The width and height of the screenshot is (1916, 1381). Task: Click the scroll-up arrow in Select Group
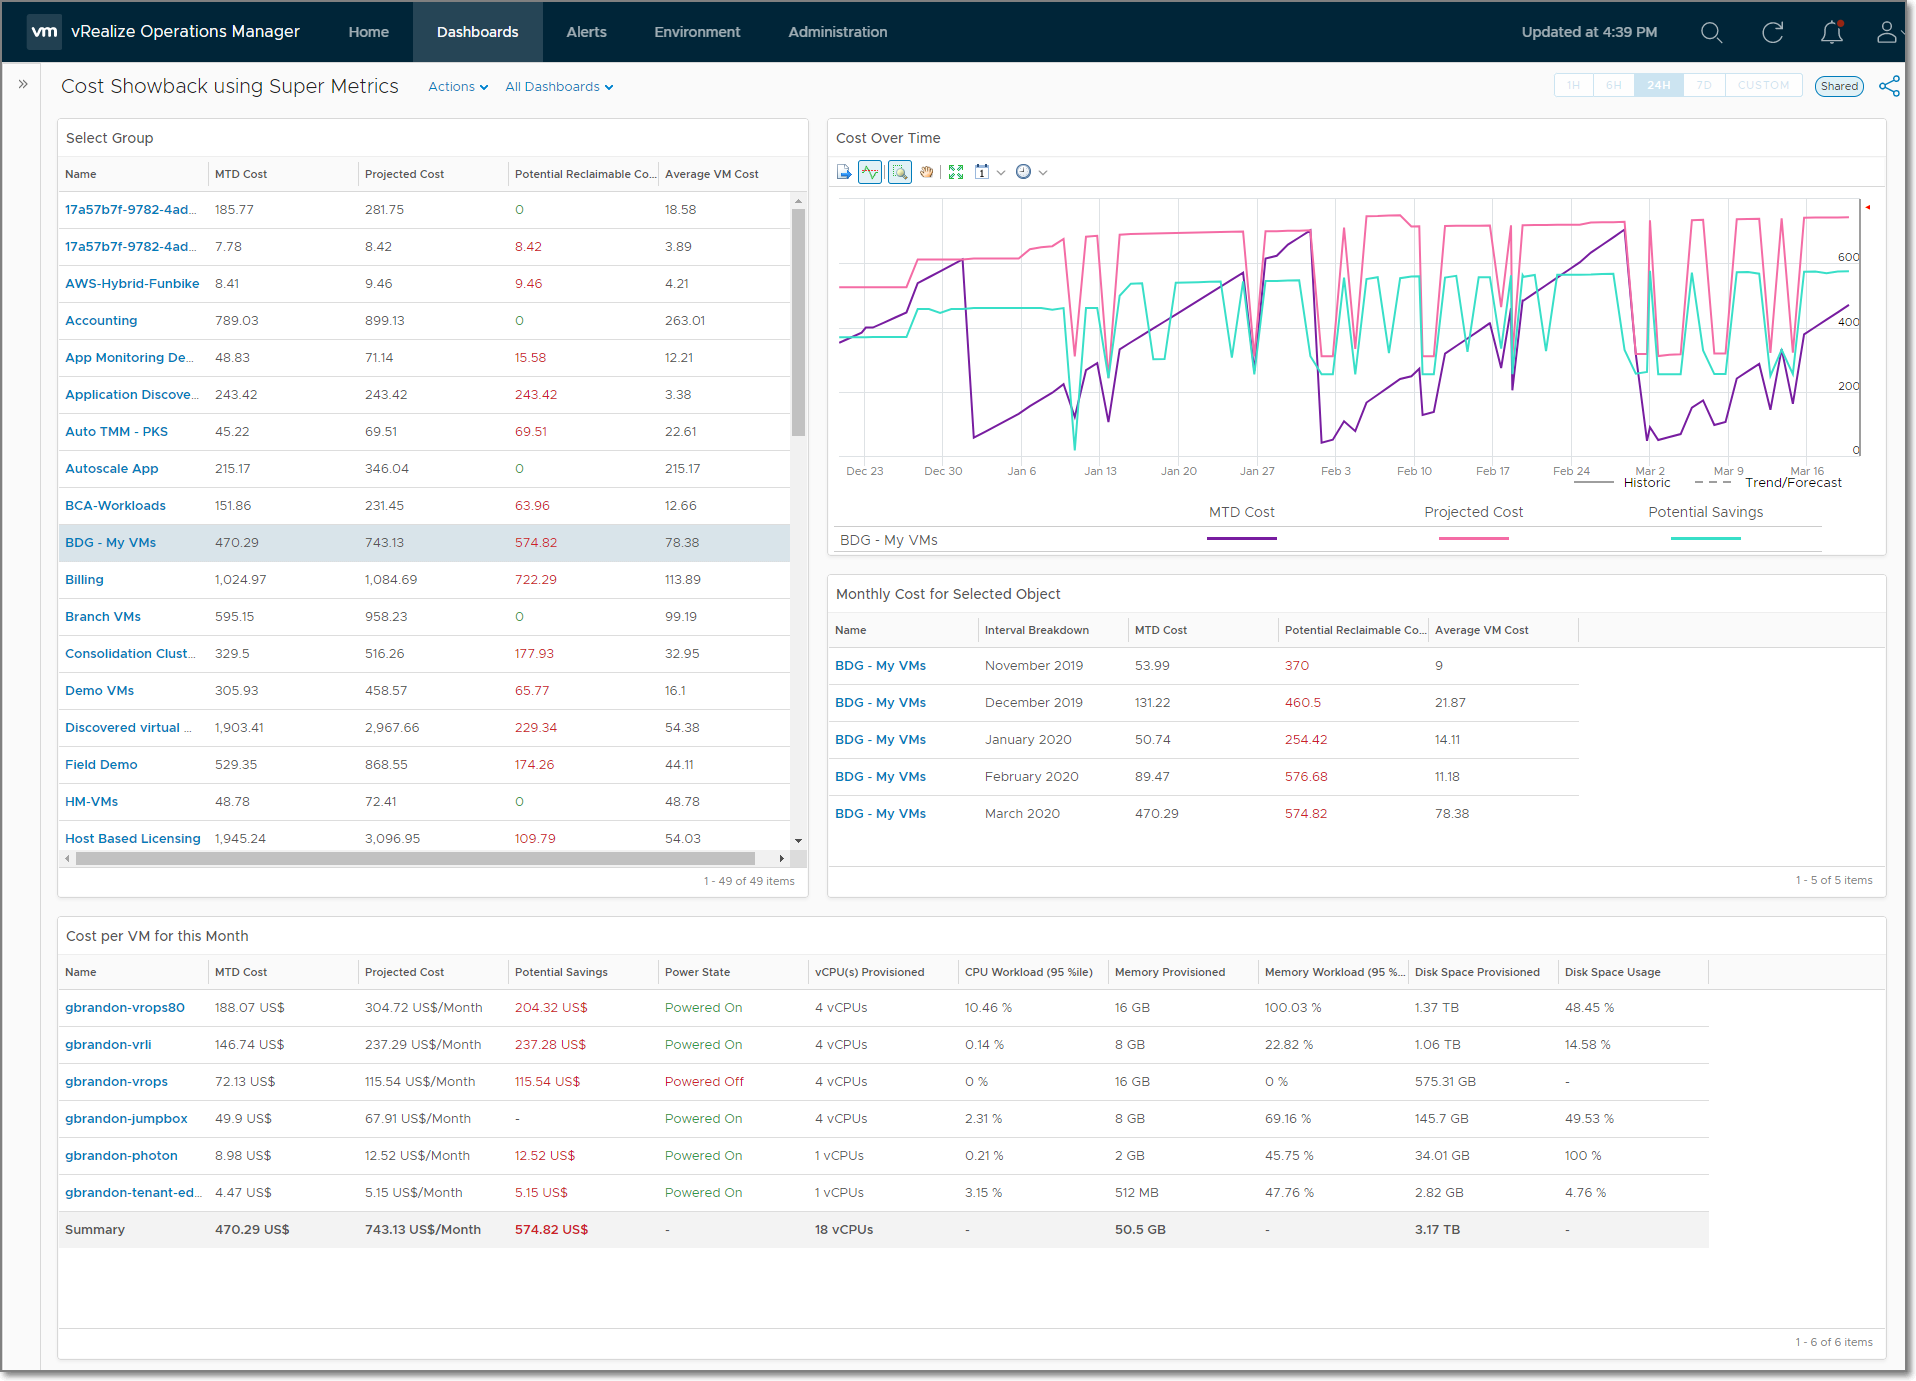coord(798,201)
